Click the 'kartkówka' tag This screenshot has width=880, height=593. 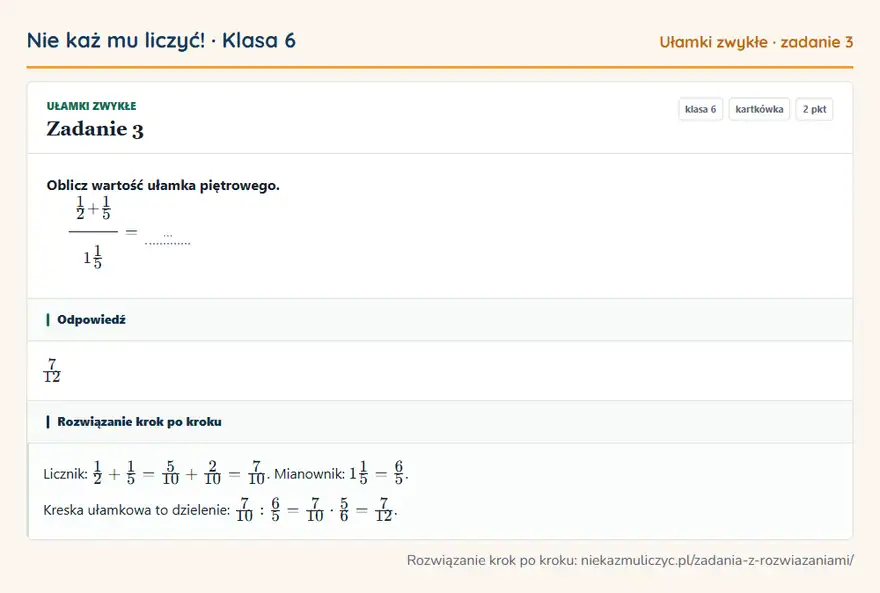[759, 109]
